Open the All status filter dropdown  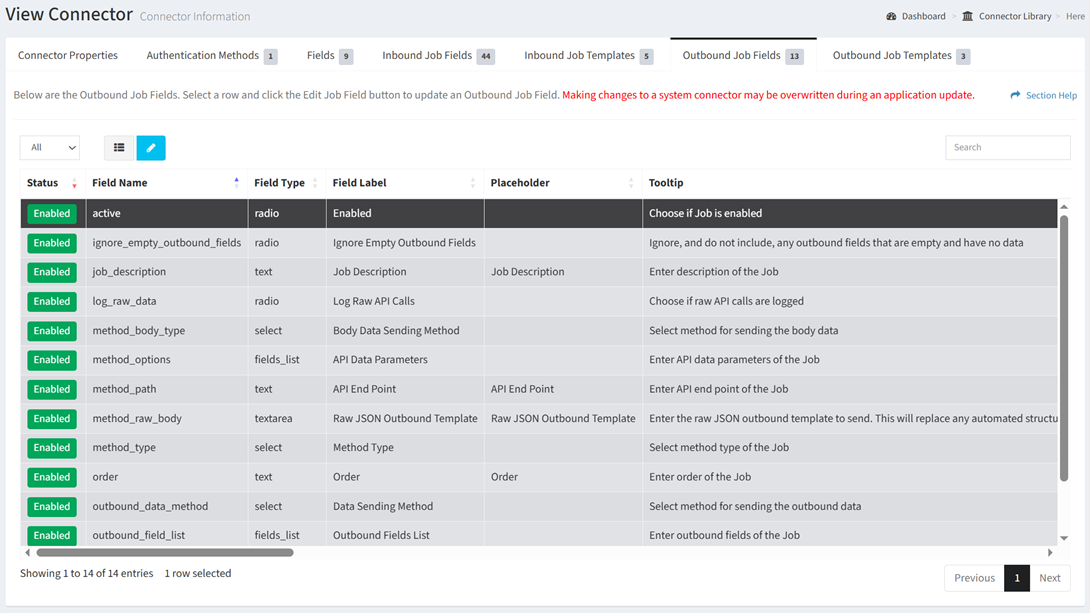(x=50, y=148)
